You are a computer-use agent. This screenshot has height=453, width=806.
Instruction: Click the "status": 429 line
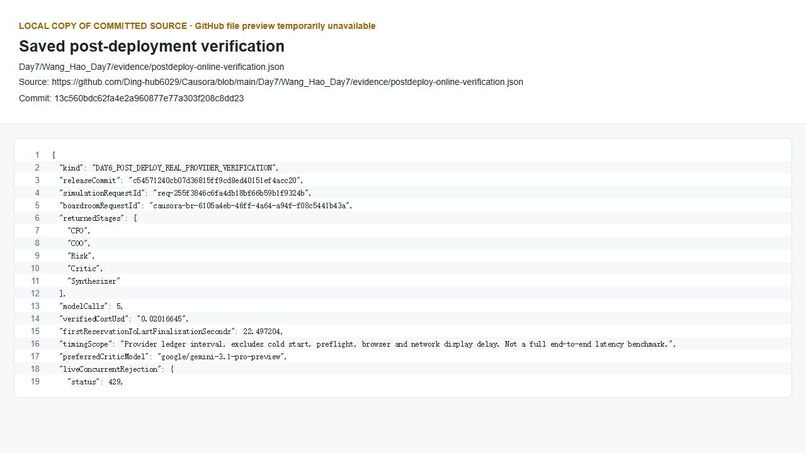95,382
